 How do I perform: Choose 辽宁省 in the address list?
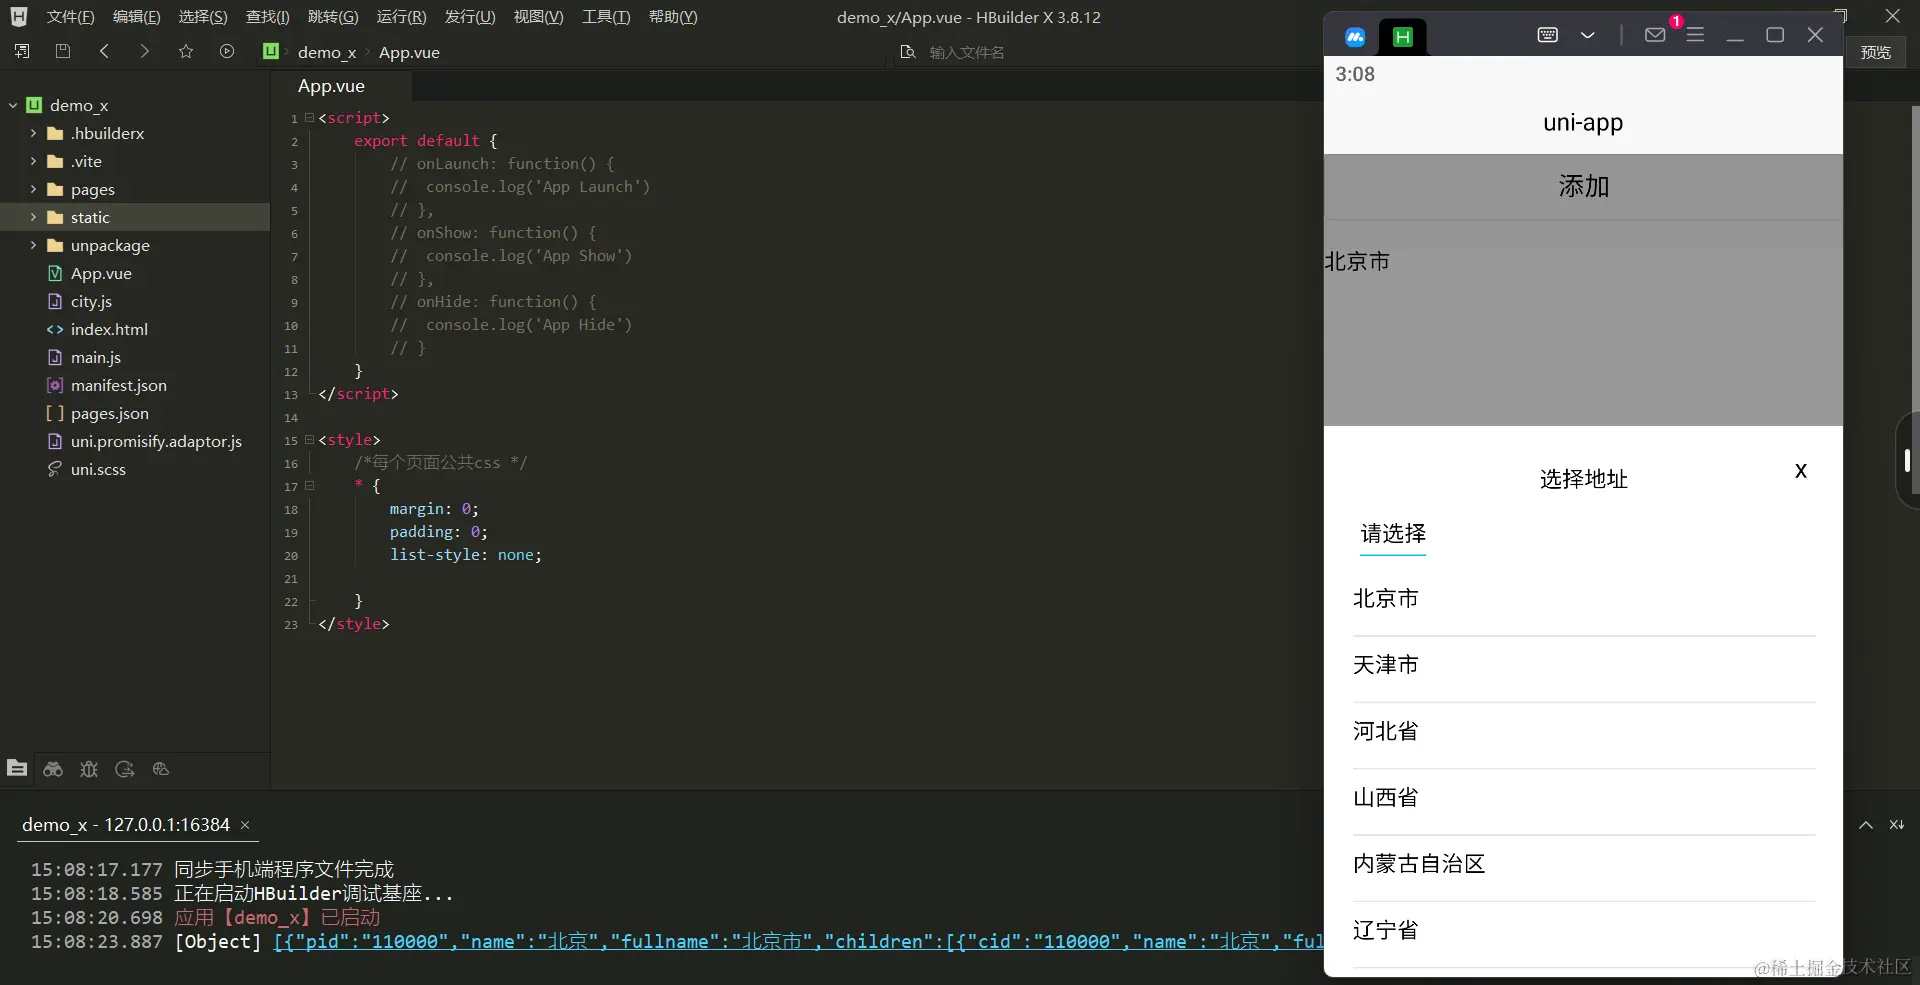coord(1583,931)
